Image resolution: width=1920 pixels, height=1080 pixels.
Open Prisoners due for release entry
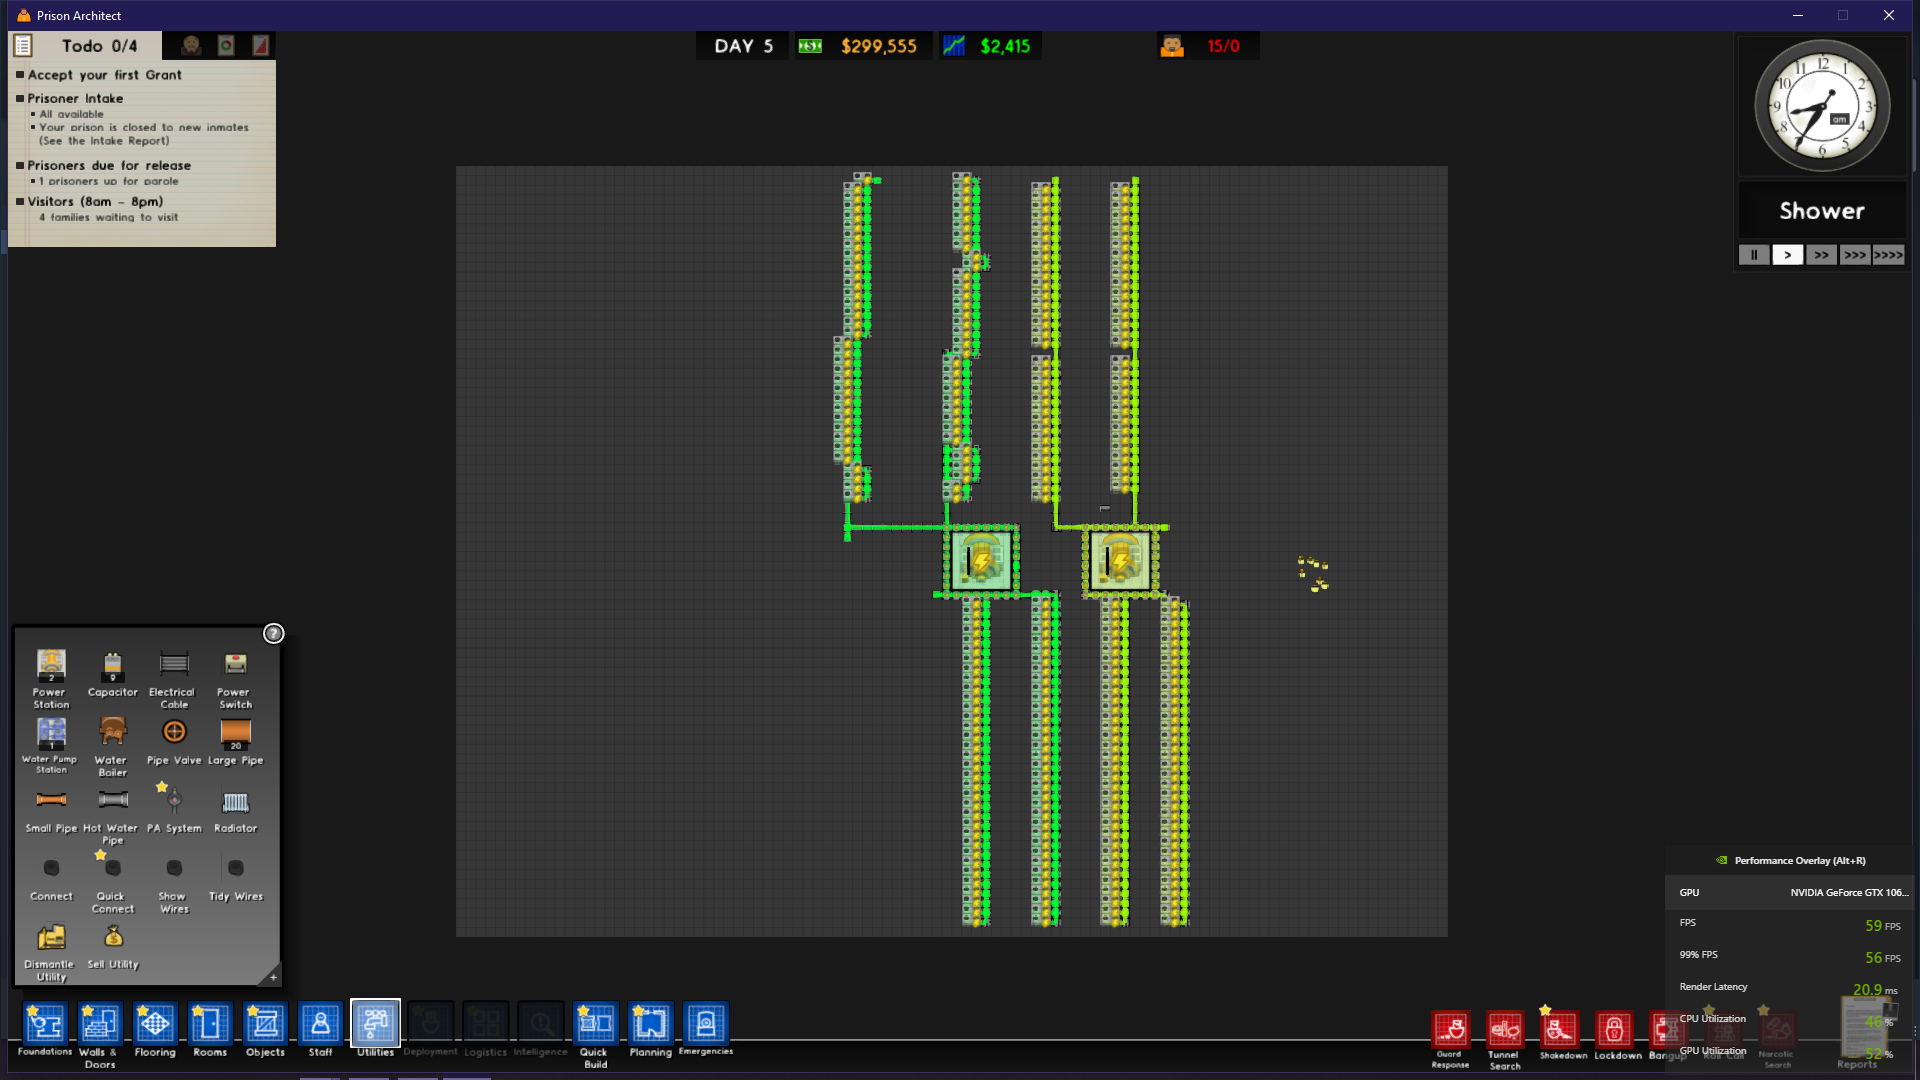point(108,165)
